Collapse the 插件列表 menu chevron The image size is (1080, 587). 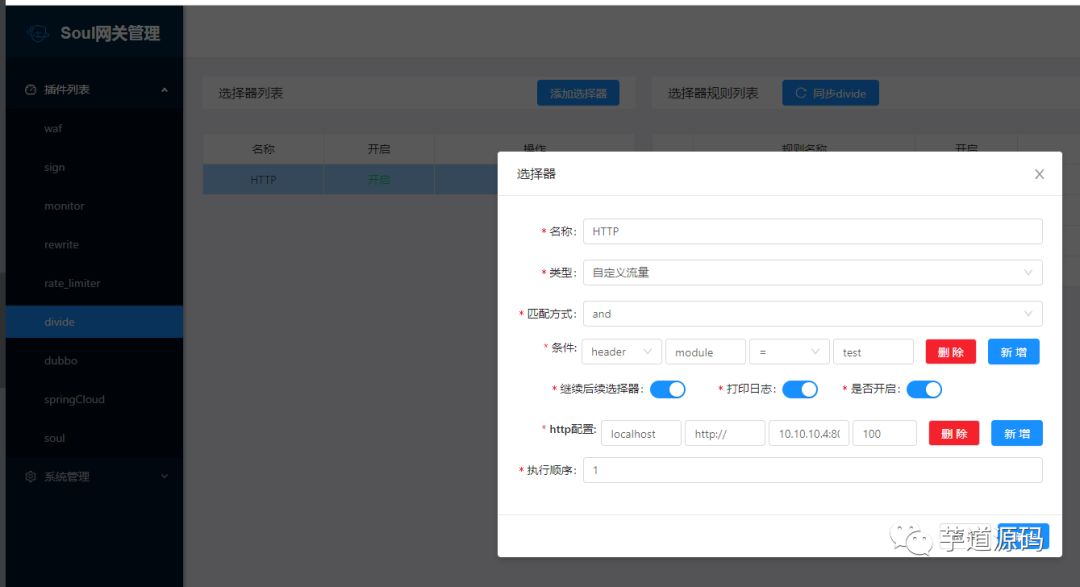pyautogui.click(x=164, y=90)
